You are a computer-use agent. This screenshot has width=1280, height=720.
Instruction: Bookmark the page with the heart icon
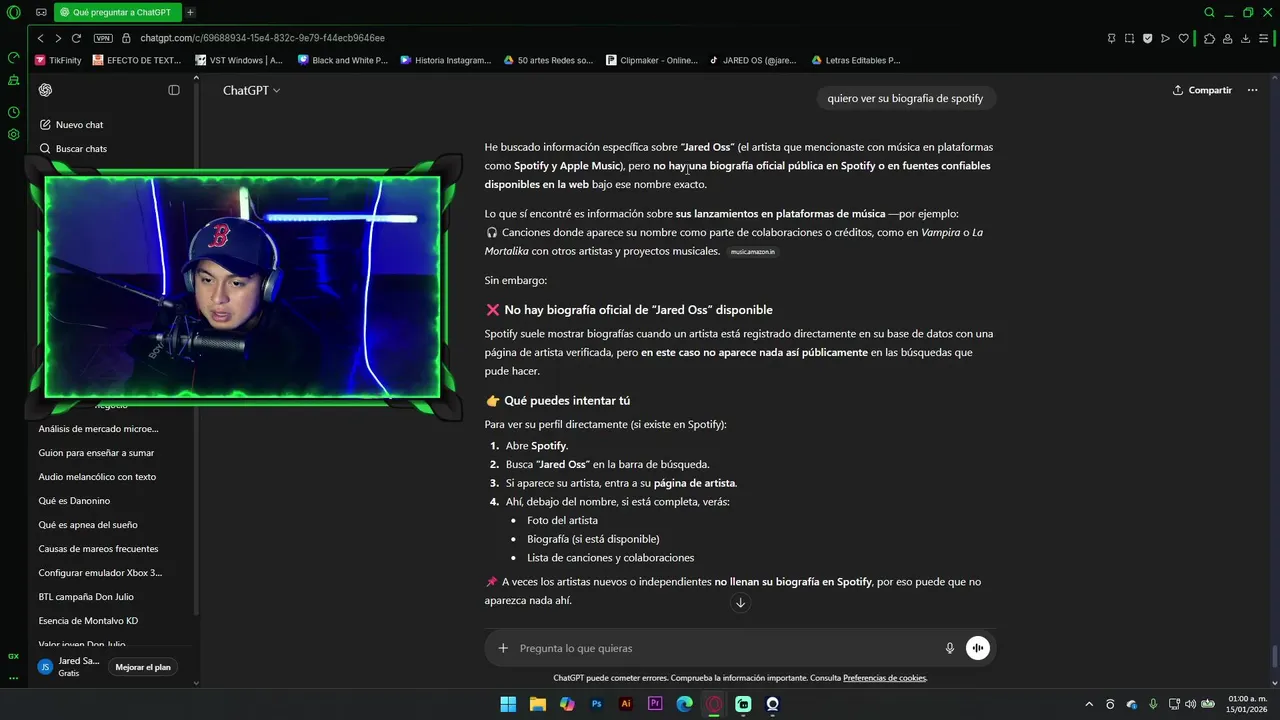pos(1184,38)
